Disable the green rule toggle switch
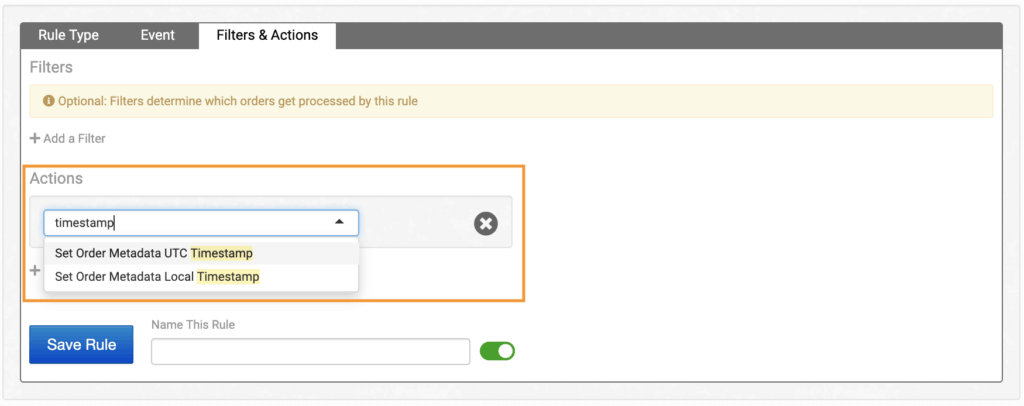 (497, 351)
